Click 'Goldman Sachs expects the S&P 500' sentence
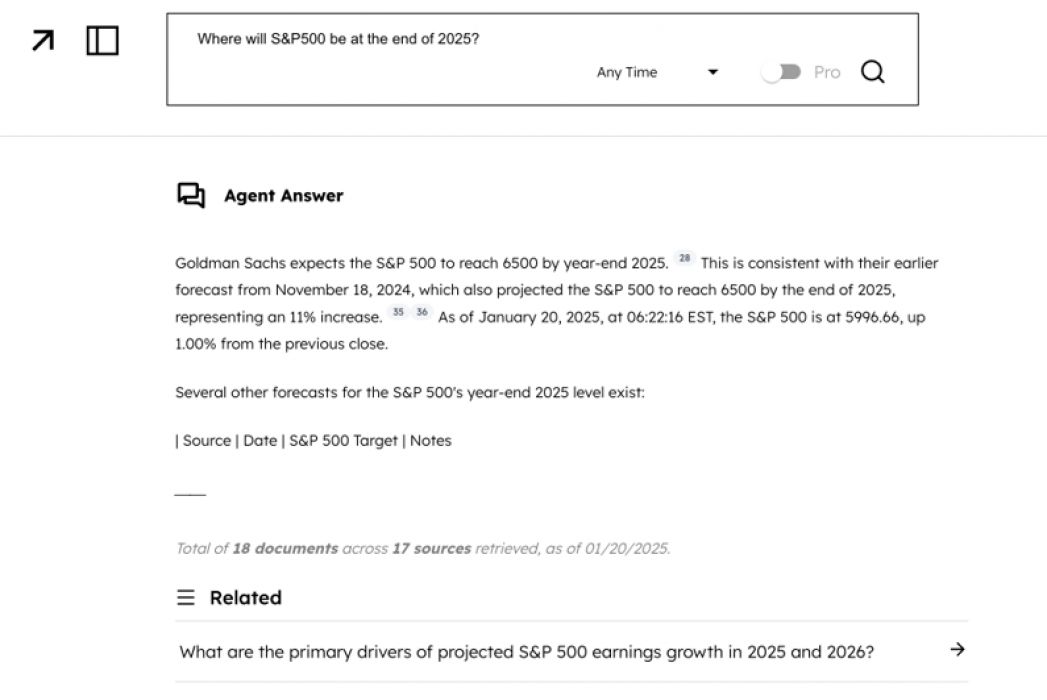The width and height of the screenshot is (1047, 700). (x=421, y=263)
